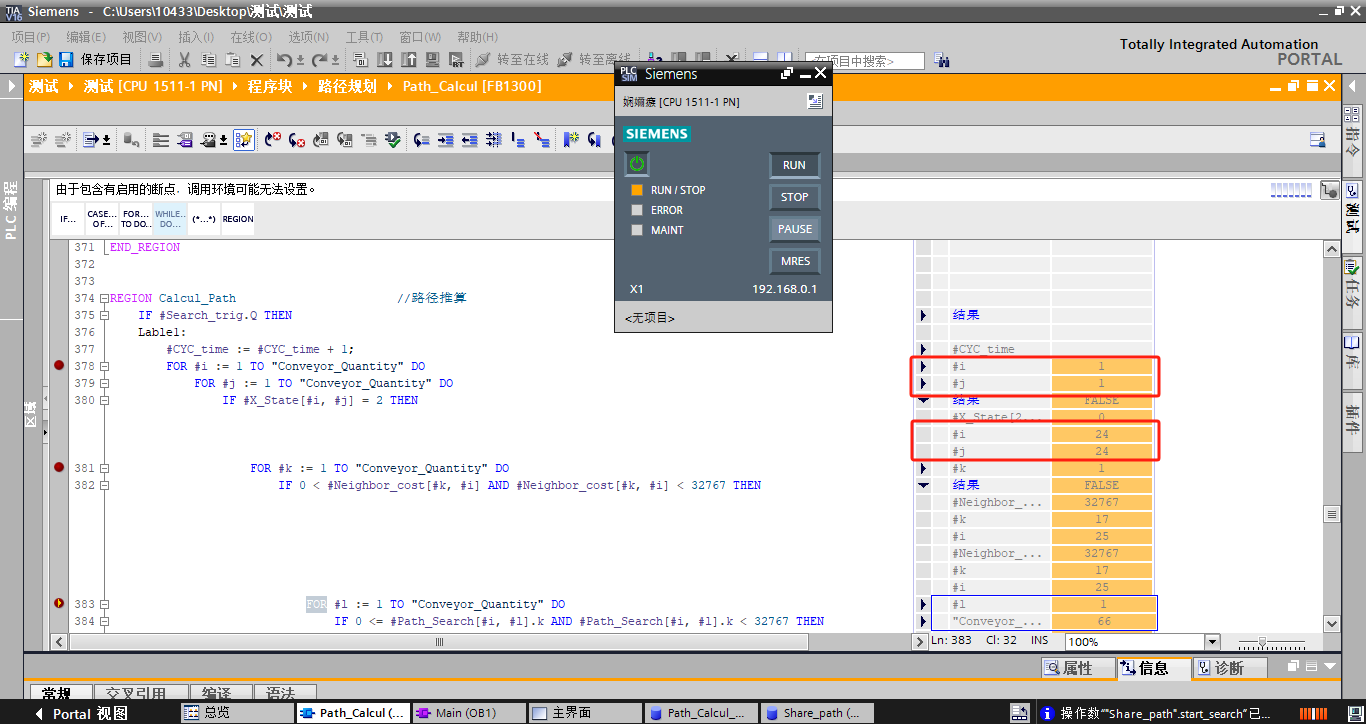
Task: Insert the REGION snippet from favorites
Action: tap(237, 219)
